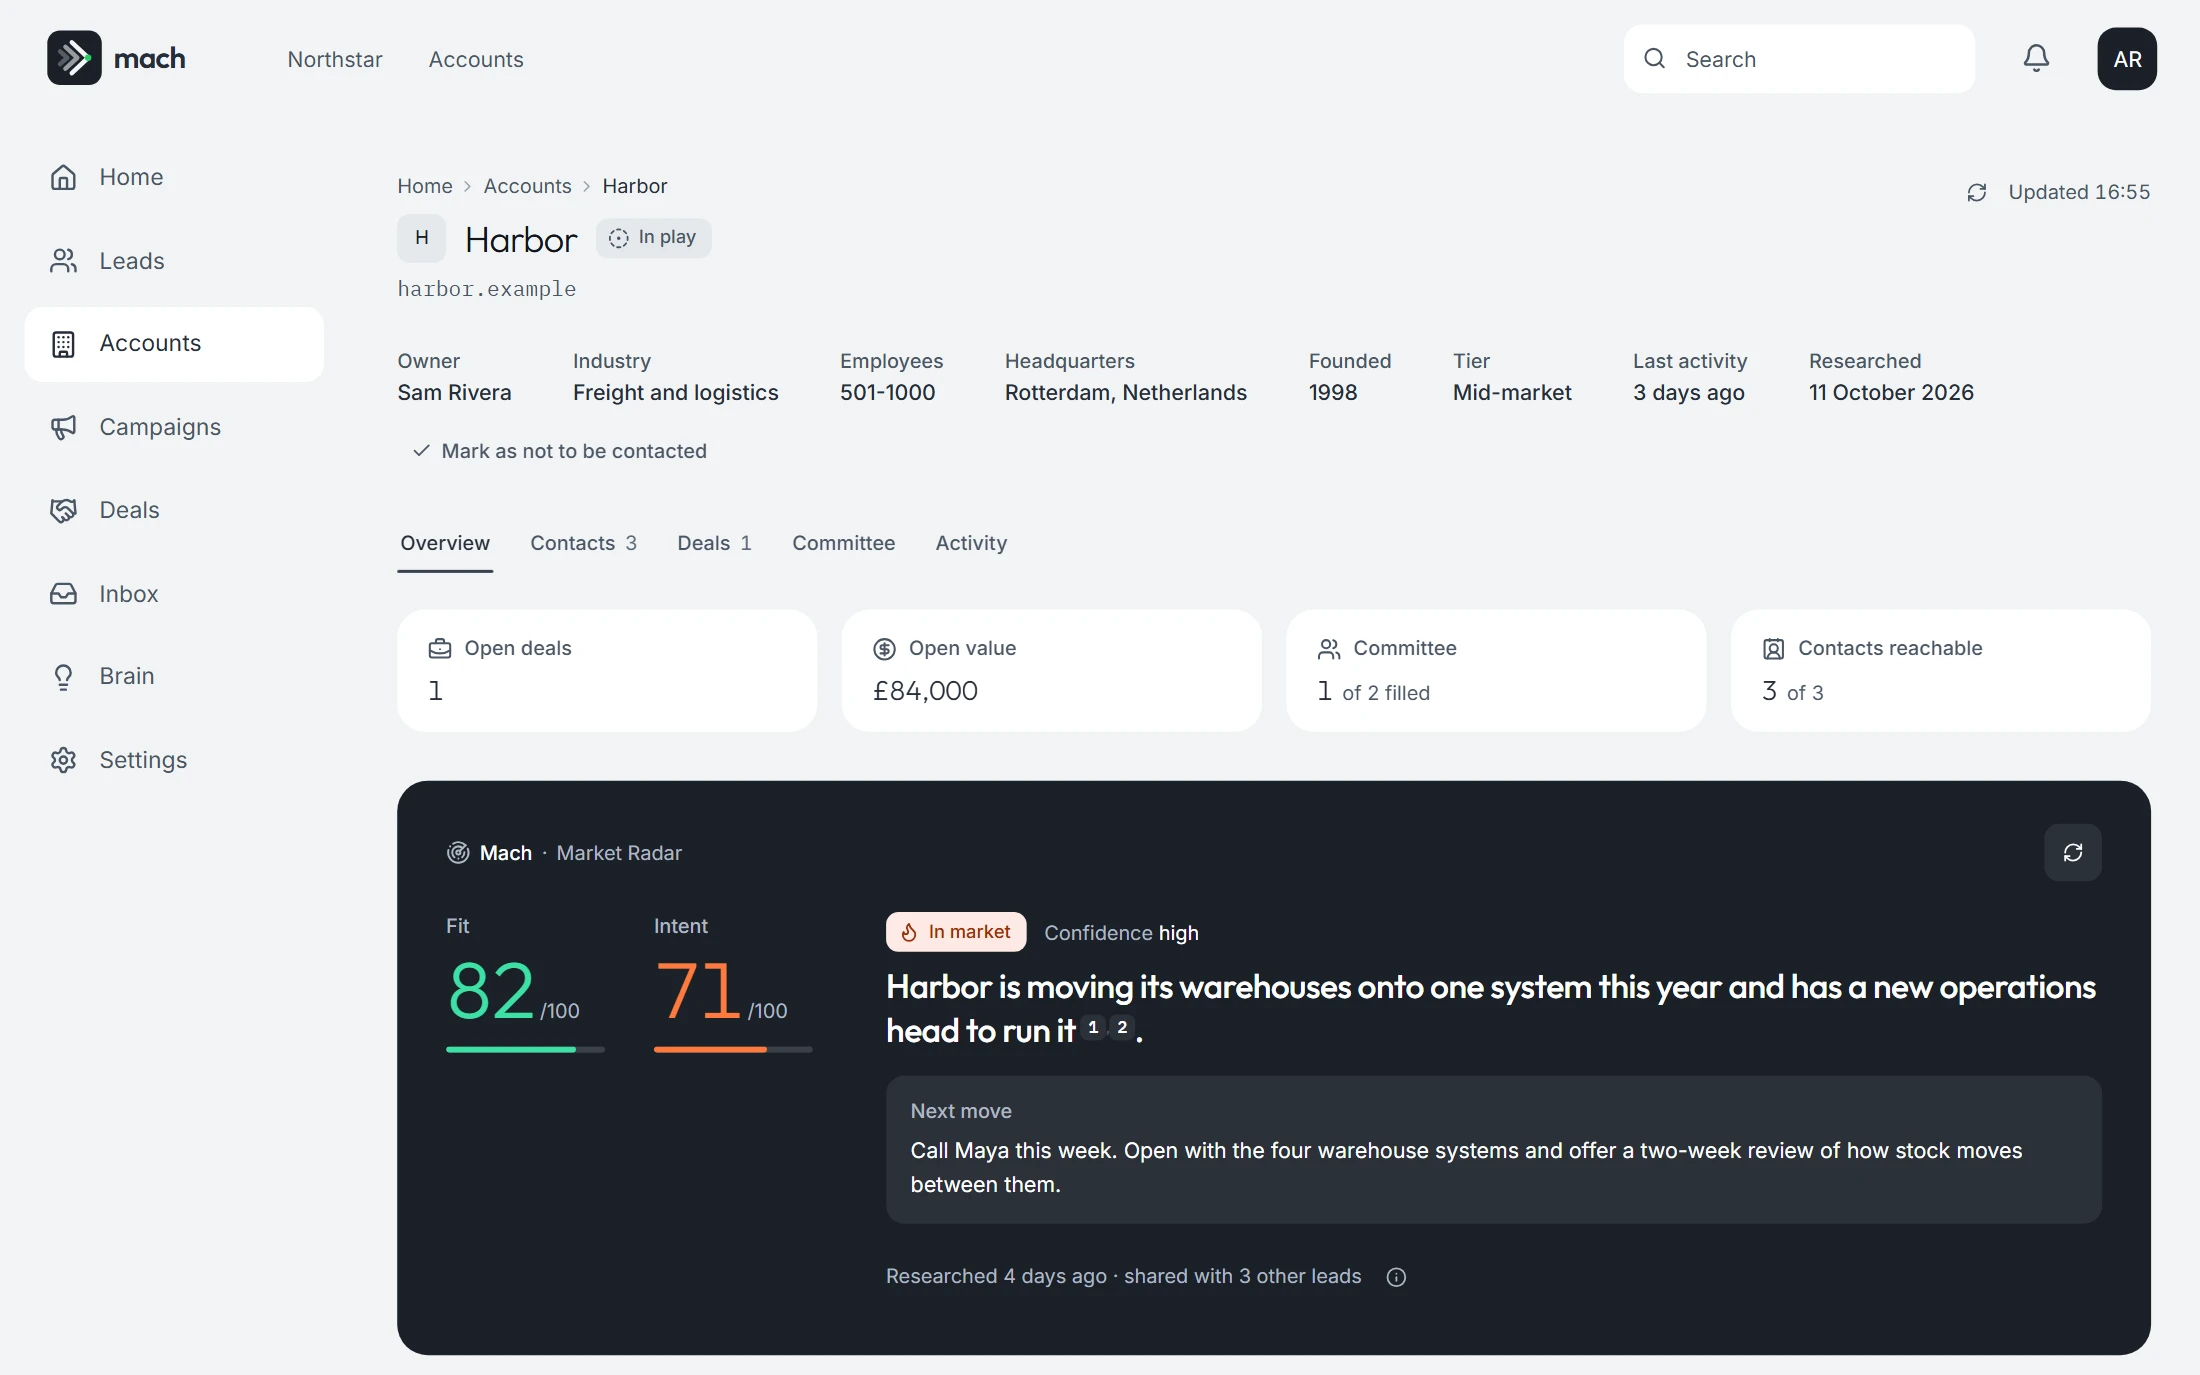Open Deals in sidebar
2200x1375 pixels.
(174, 510)
